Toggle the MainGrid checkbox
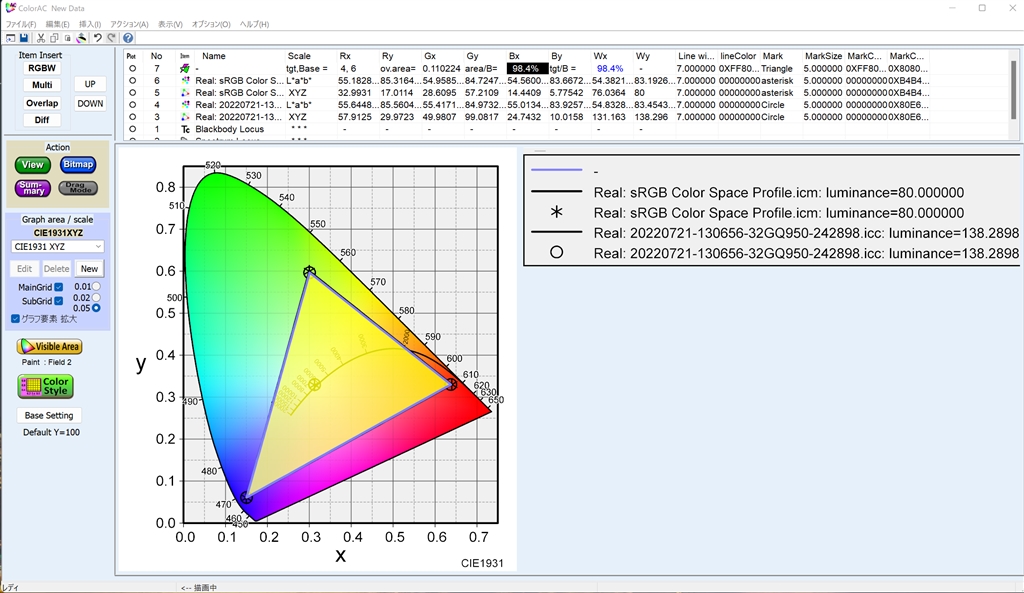Viewport: 1024px width, 593px height. pyautogui.click(x=59, y=287)
